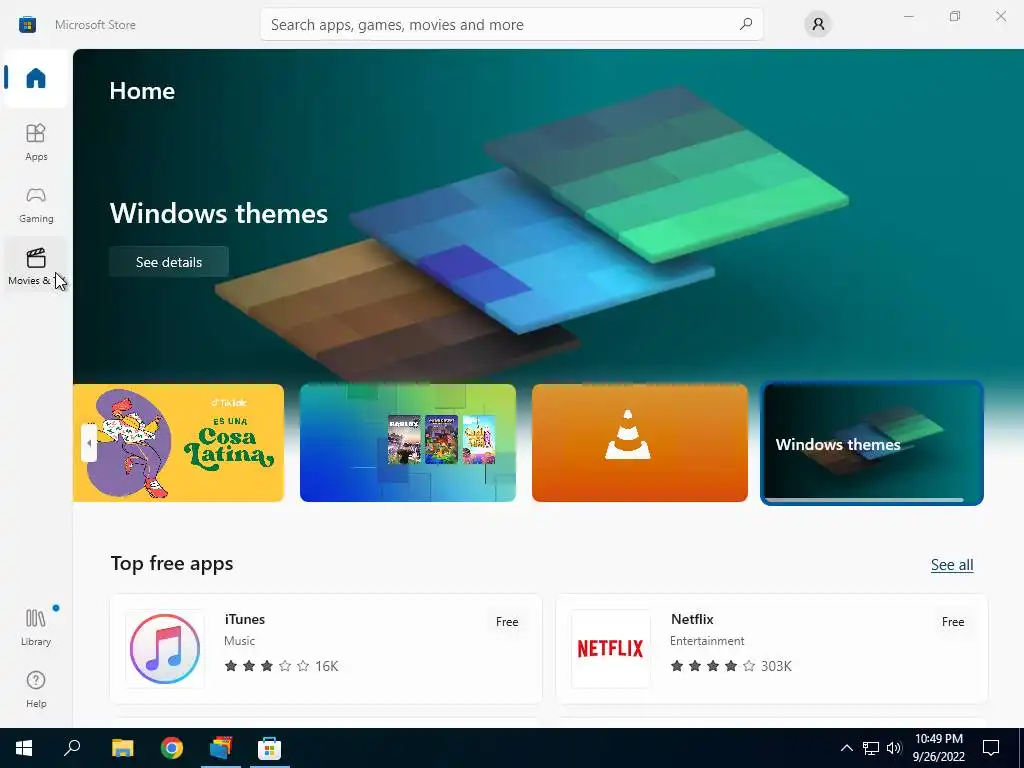Image resolution: width=1024 pixels, height=768 pixels.
Task: Click the Microsoft Store logo in title bar
Action: point(27,25)
